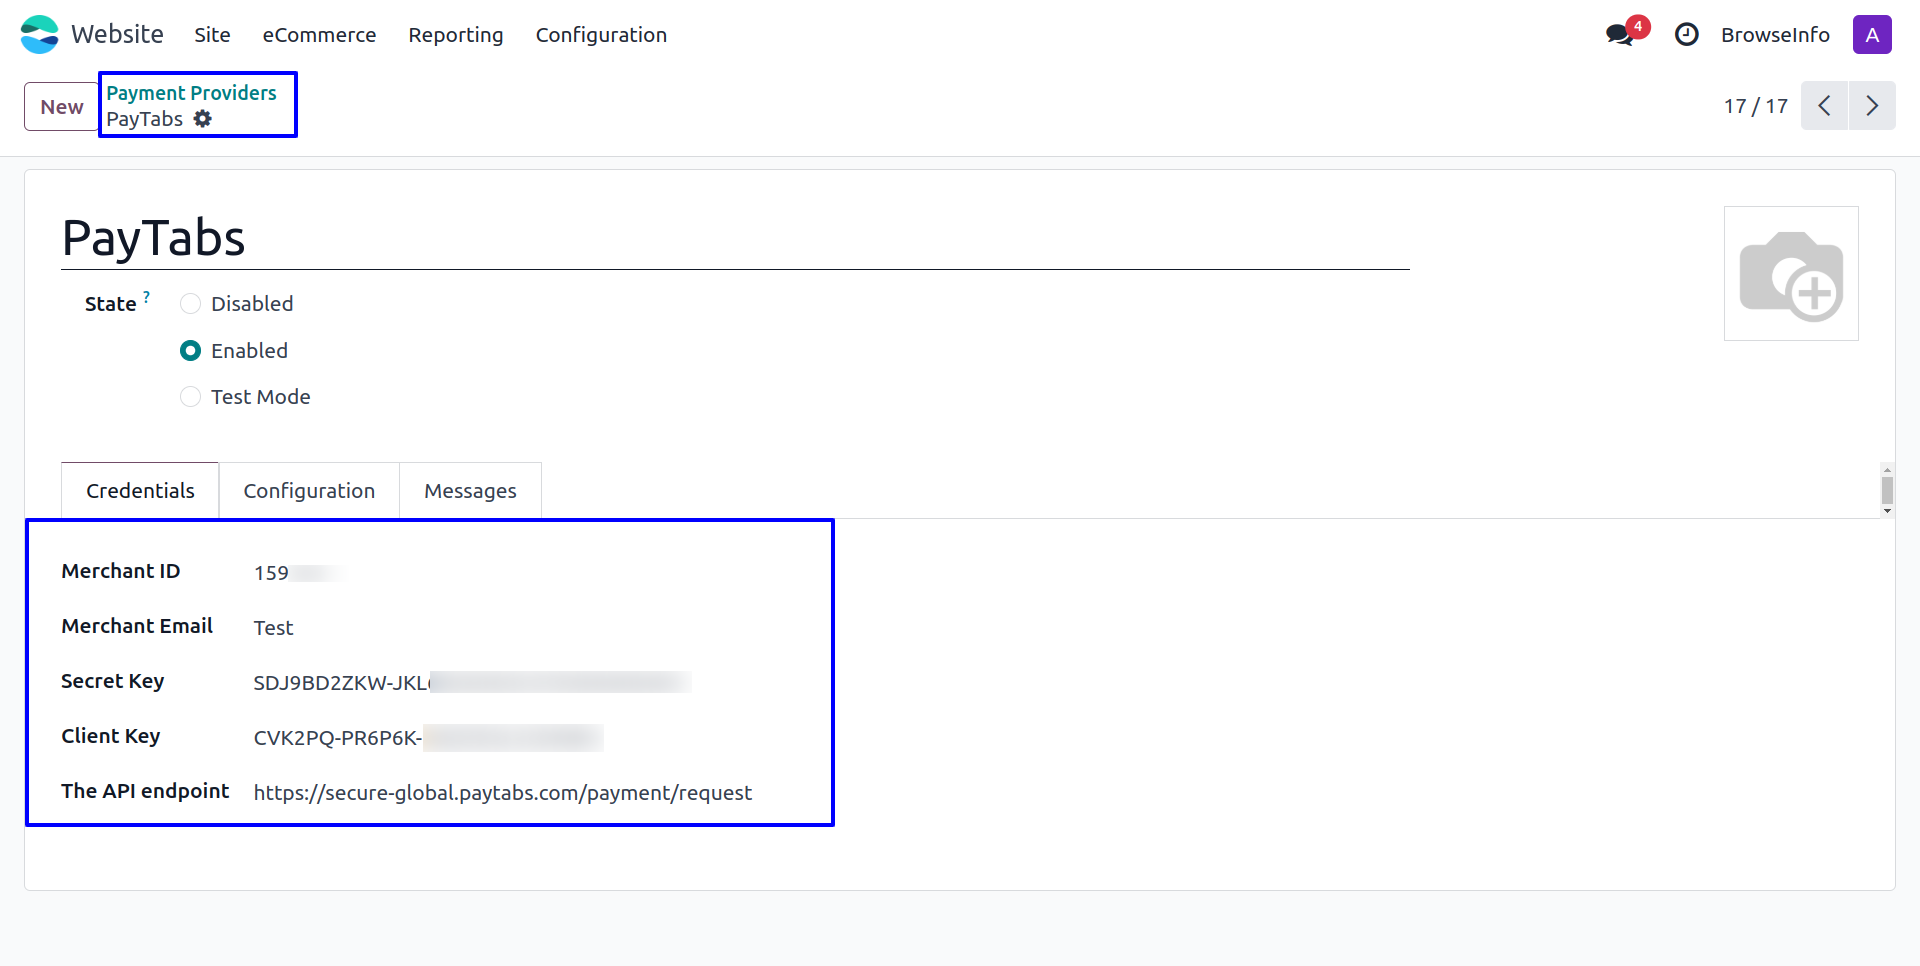This screenshot has height=966, width=1920.
Task: Open the PayTabs gear actions menu
Action: (x=203, y=119)
